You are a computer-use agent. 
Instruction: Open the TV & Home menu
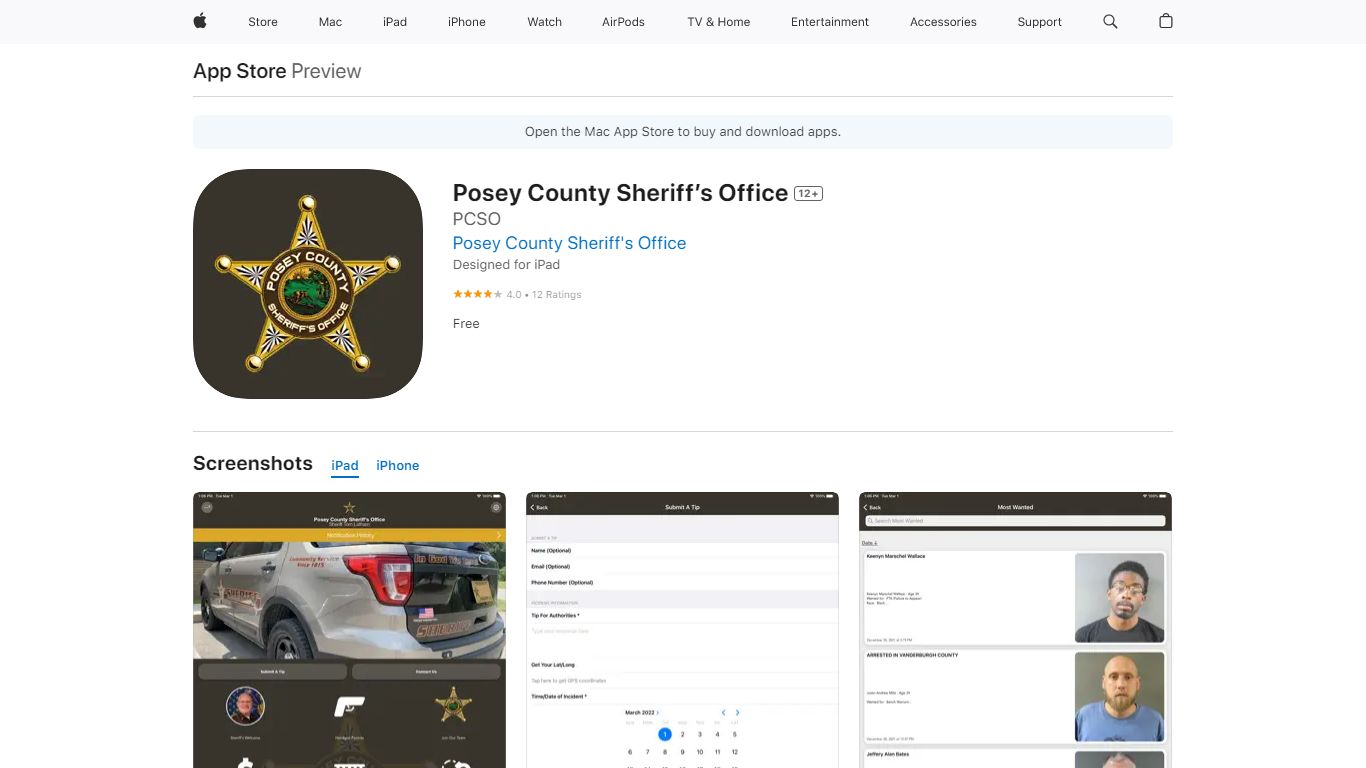(x=719, y=22)
